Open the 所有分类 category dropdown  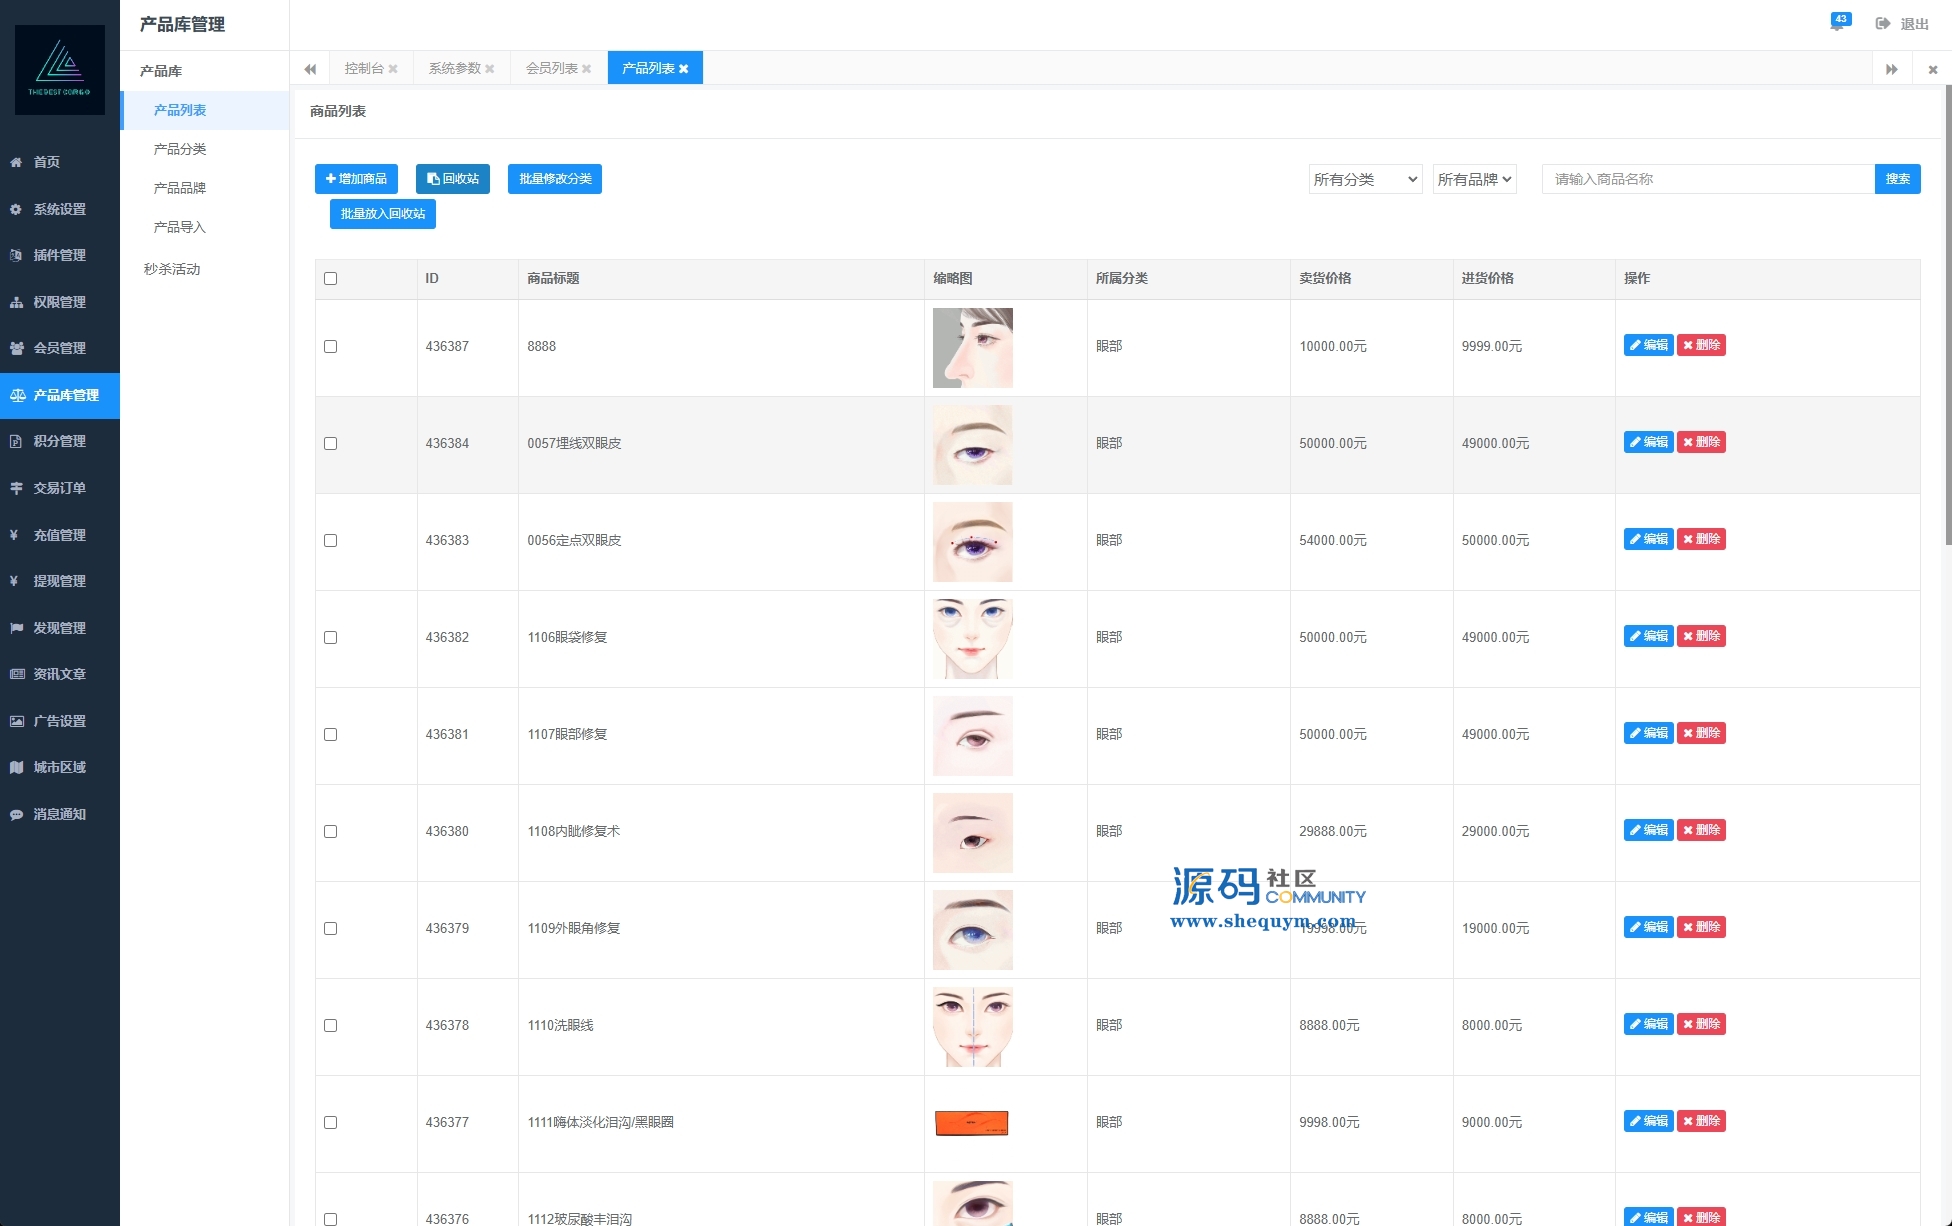pyautogui.click(x=1365, y=180)
